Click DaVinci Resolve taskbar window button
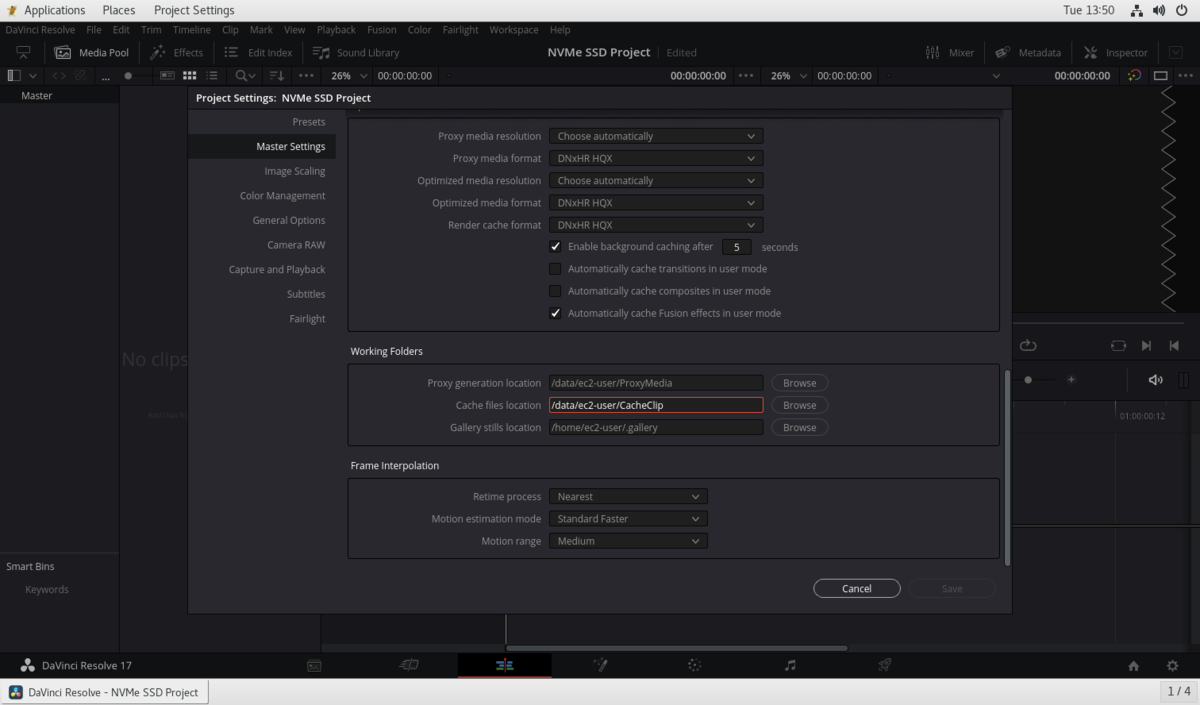This screenshot has width=1200, height=705. click(x=104, y=692)
